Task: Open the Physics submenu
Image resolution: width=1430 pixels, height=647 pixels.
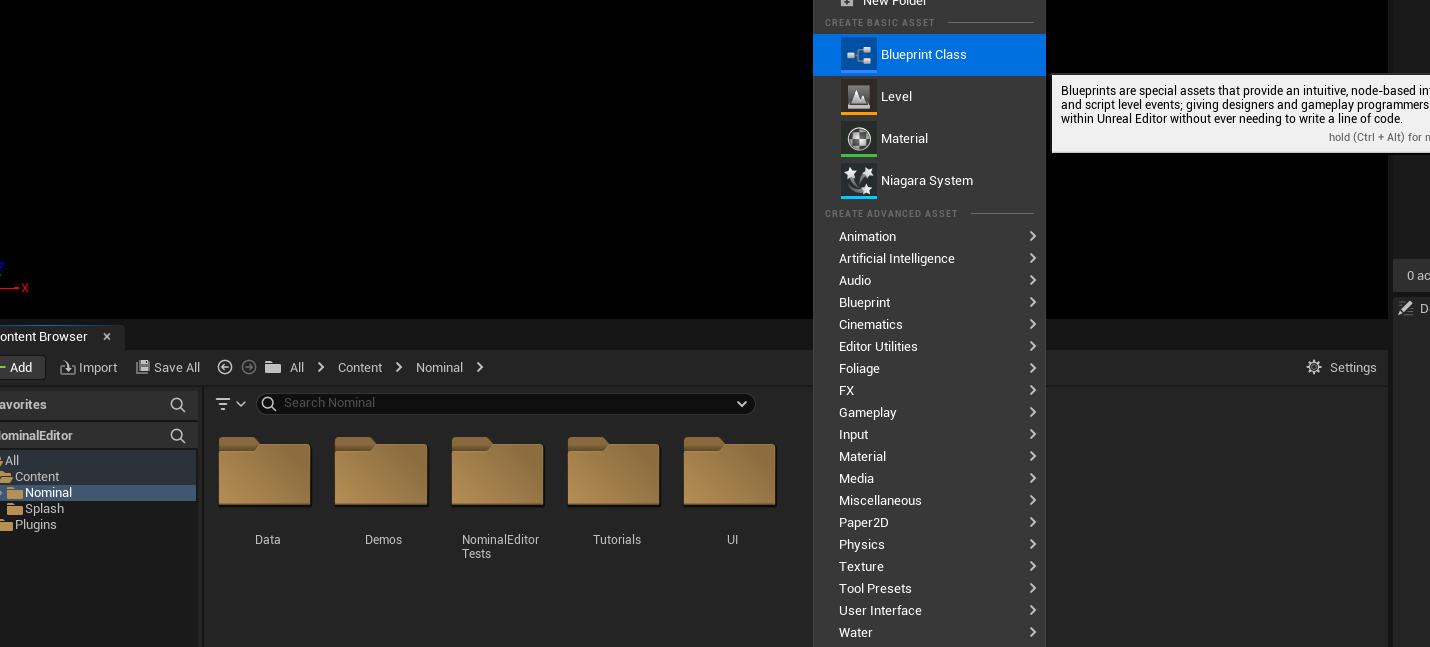Action: coord(929,545)
